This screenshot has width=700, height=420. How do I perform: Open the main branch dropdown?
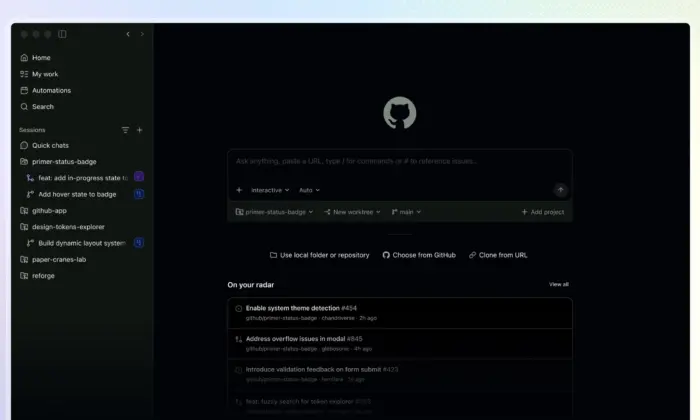(406, 212)
